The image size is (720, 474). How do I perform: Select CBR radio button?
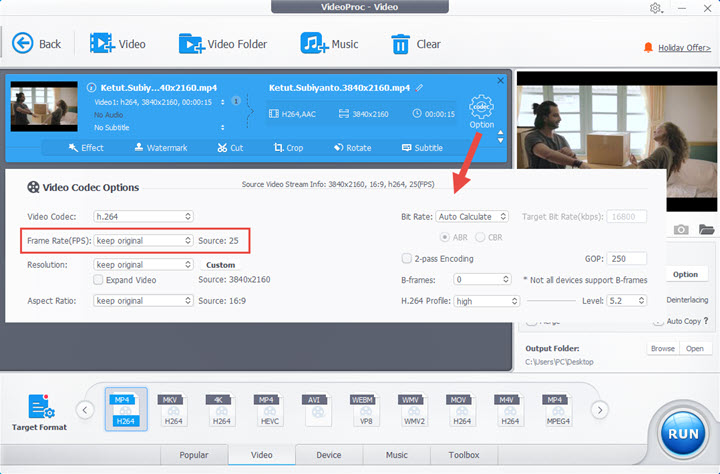point(480,237)
